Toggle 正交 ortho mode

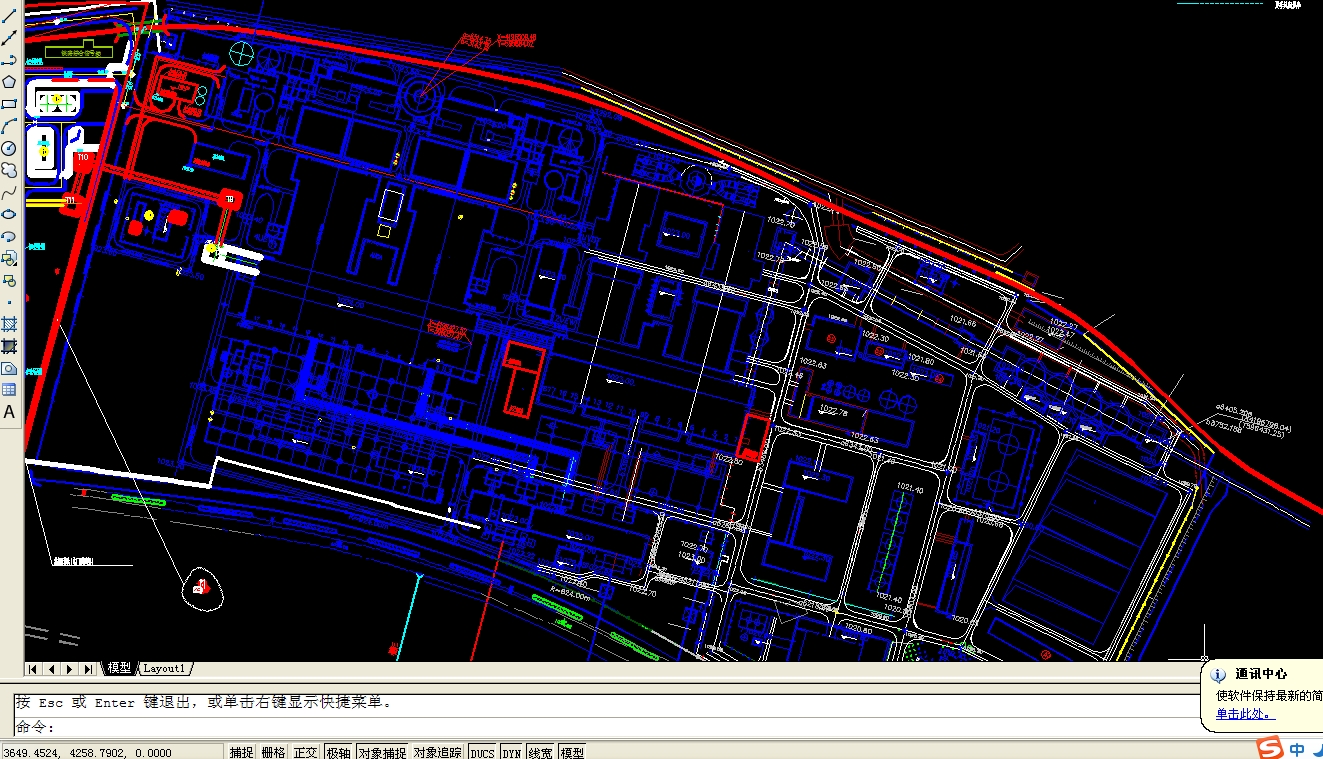click(305, 752)
